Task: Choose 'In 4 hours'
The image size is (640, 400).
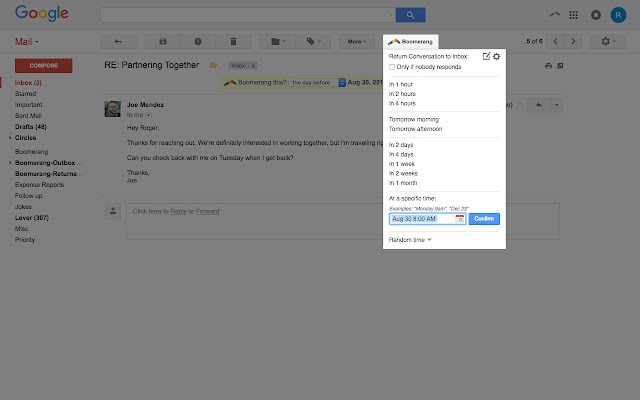Action: pyautogui.click(x=402, y=104)
